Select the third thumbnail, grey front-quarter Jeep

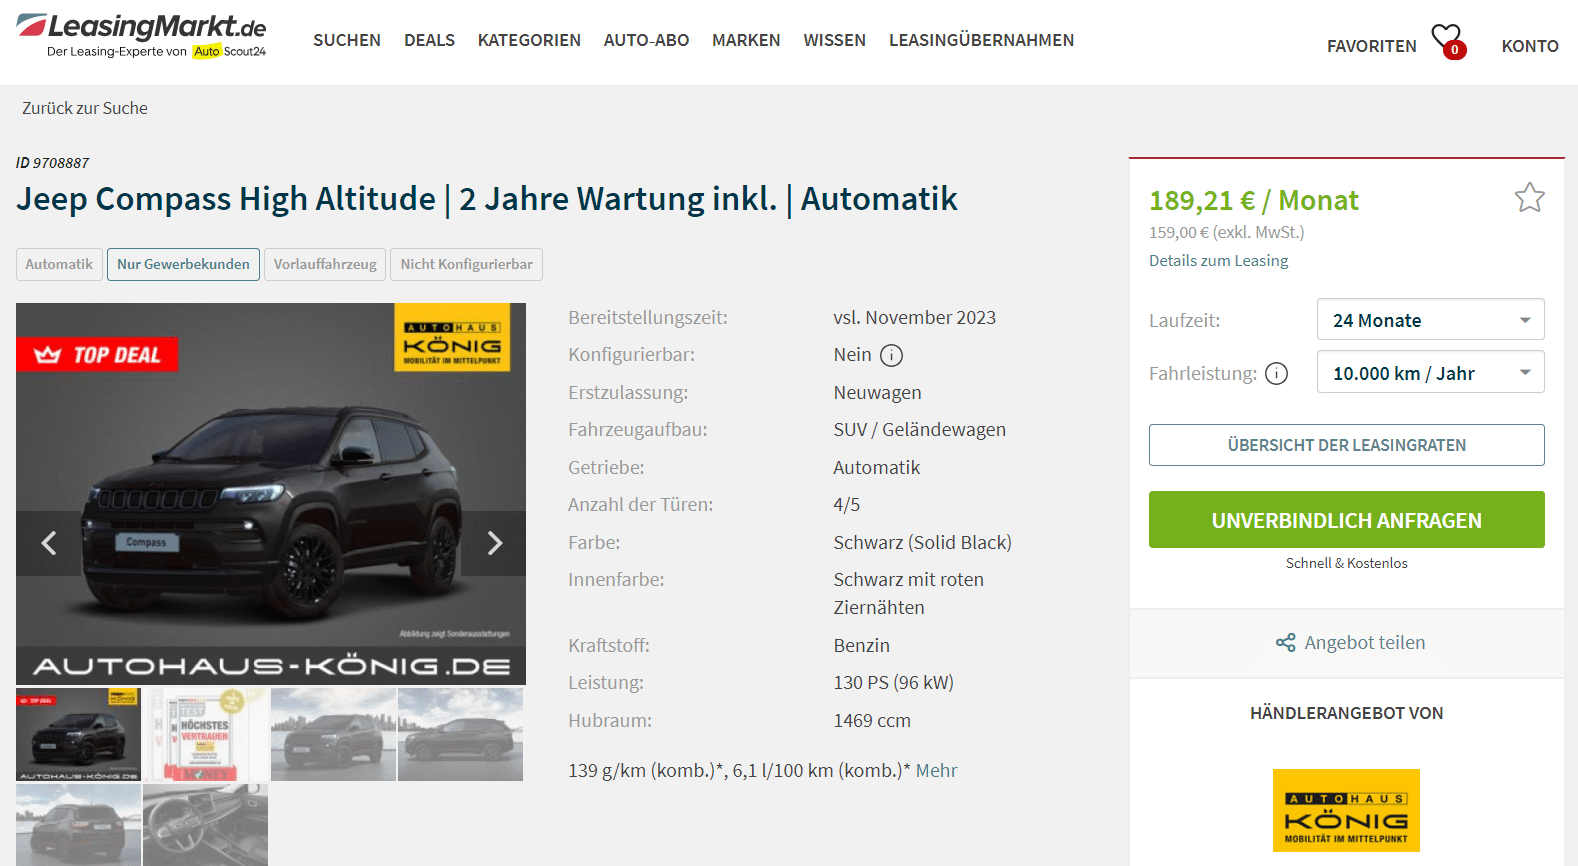pos(334,734)
